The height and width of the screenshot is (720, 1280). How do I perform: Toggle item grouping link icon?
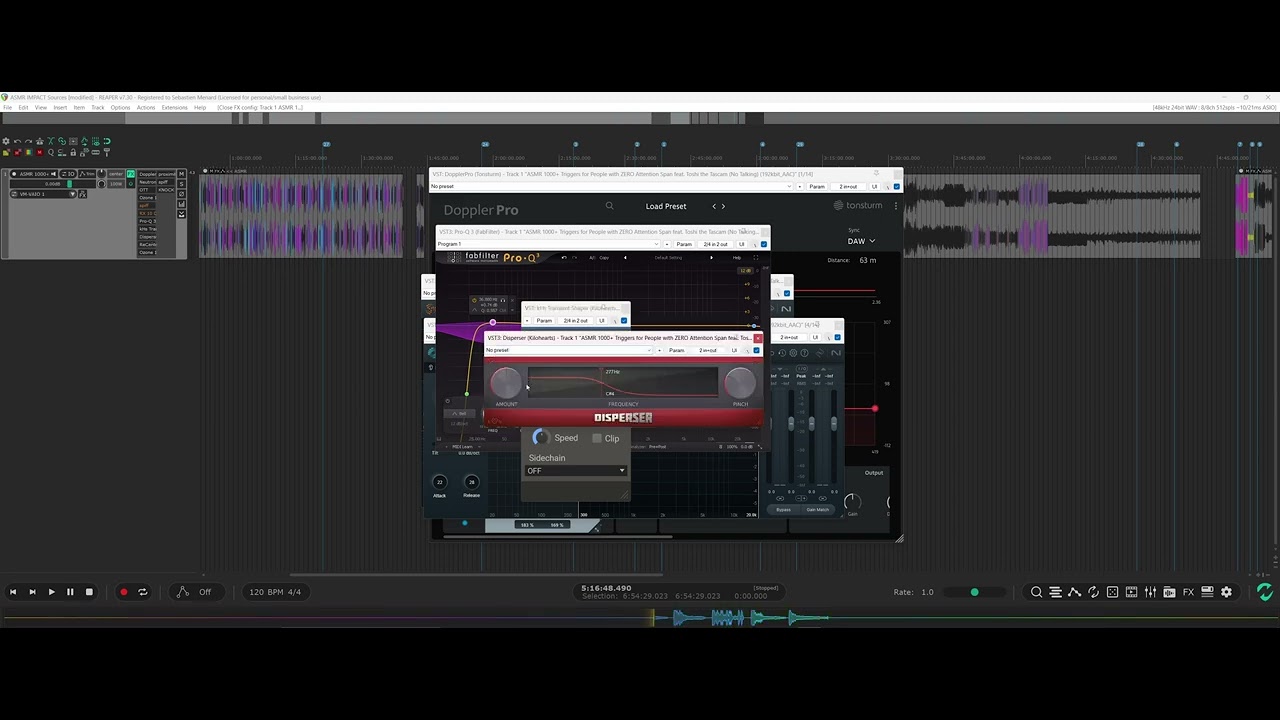(62, 141)
